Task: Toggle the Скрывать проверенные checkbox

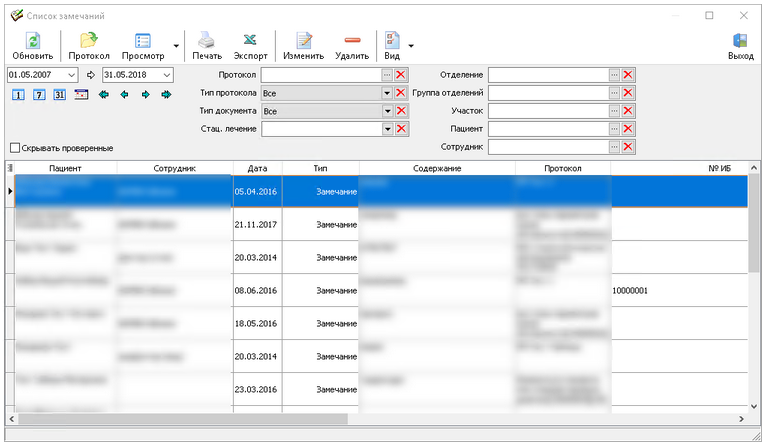Action: [x=14, y=147]
